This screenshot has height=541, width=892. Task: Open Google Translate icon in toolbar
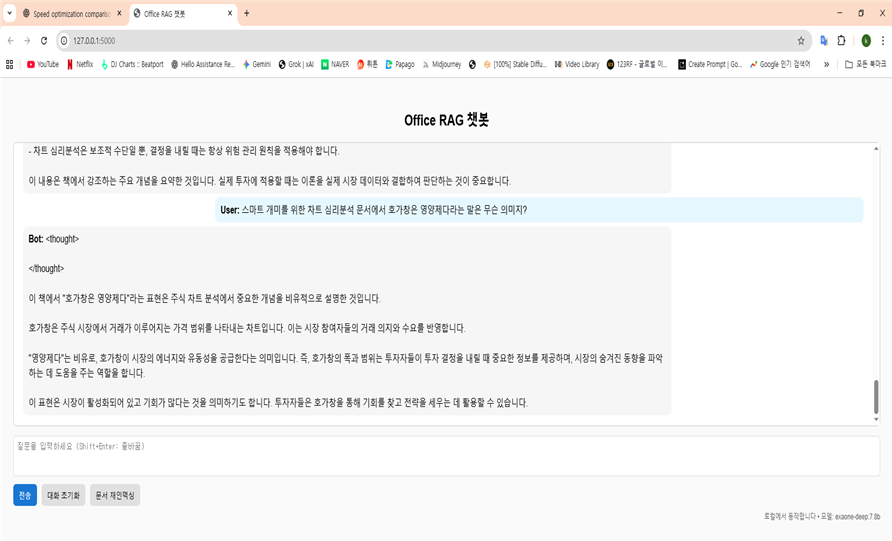point(824,40)
